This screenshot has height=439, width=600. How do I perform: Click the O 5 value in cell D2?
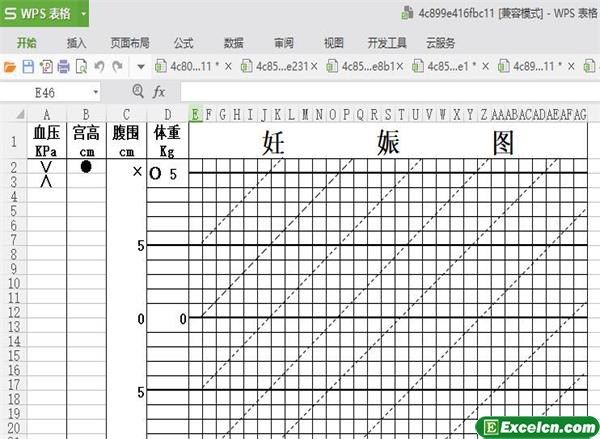(x=163, y=174)
